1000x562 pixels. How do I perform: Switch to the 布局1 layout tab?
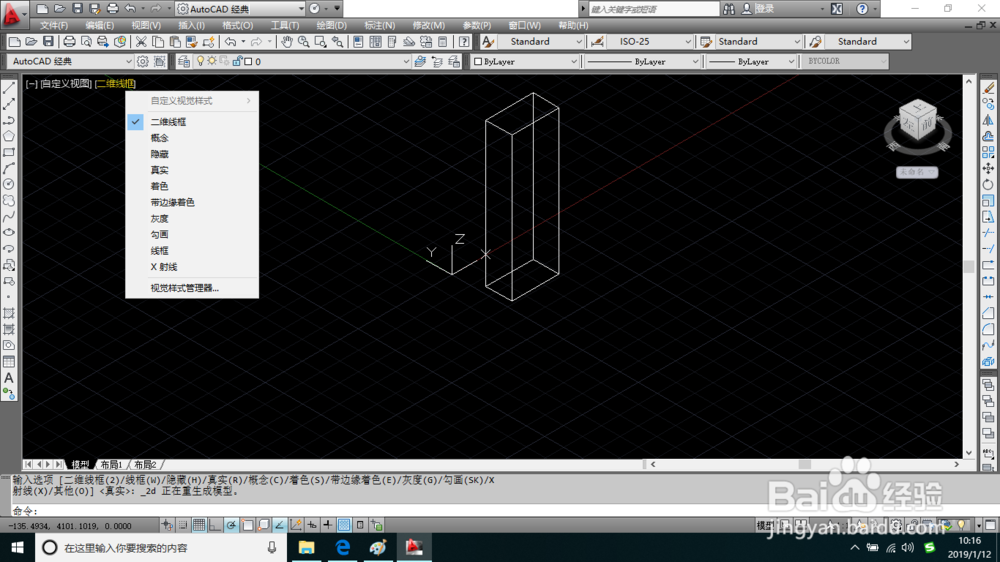pyautogui.click(x=112, y=465)
